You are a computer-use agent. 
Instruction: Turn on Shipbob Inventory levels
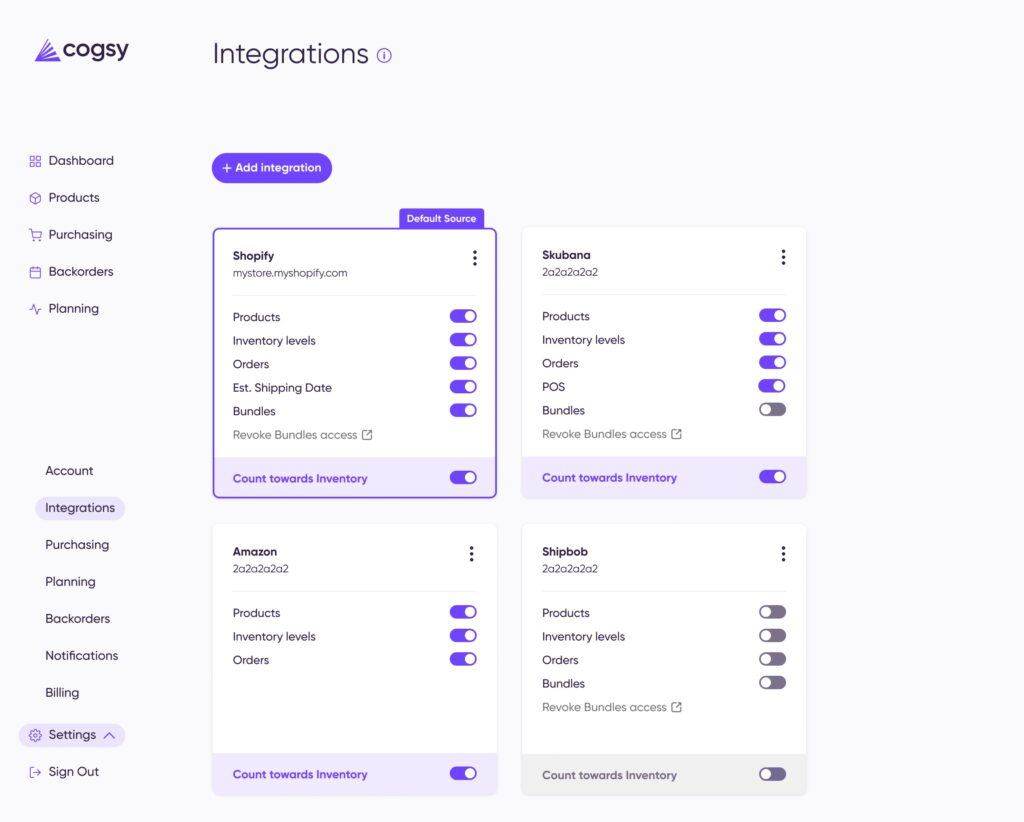(772, 636)
